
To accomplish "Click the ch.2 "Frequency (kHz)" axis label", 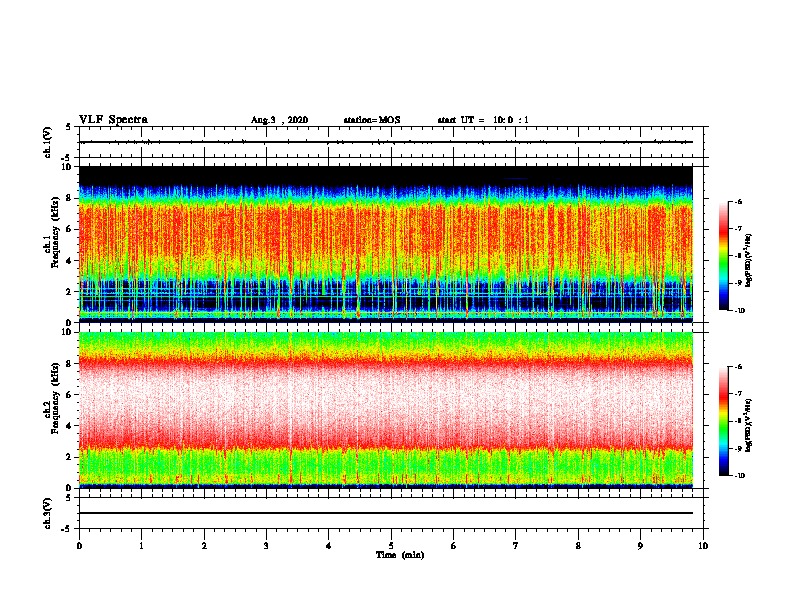I will [55, 398].
